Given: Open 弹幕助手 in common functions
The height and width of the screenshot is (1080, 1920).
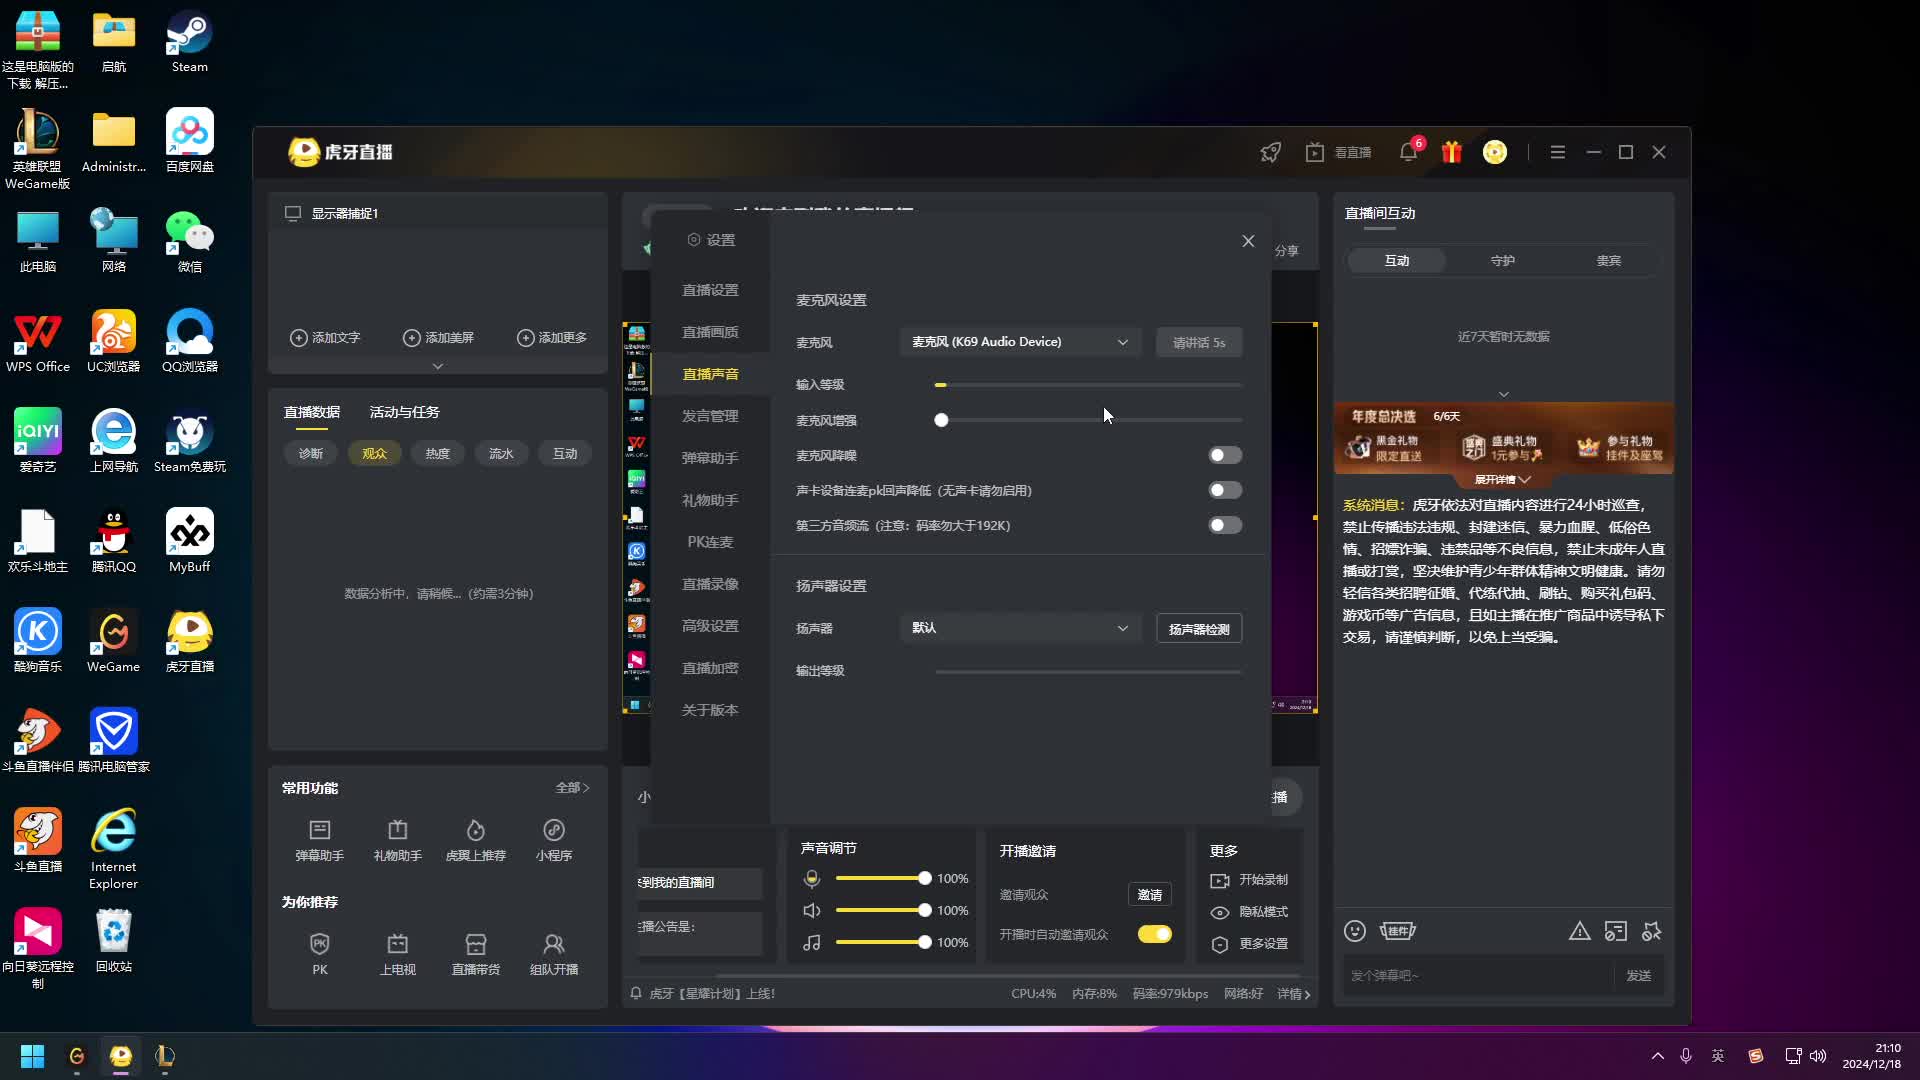Looking at the screenshot, I should pos(320,830).
